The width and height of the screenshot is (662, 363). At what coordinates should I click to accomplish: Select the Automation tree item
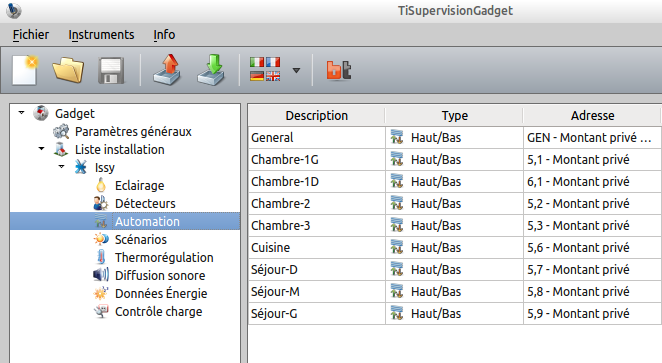147,222
